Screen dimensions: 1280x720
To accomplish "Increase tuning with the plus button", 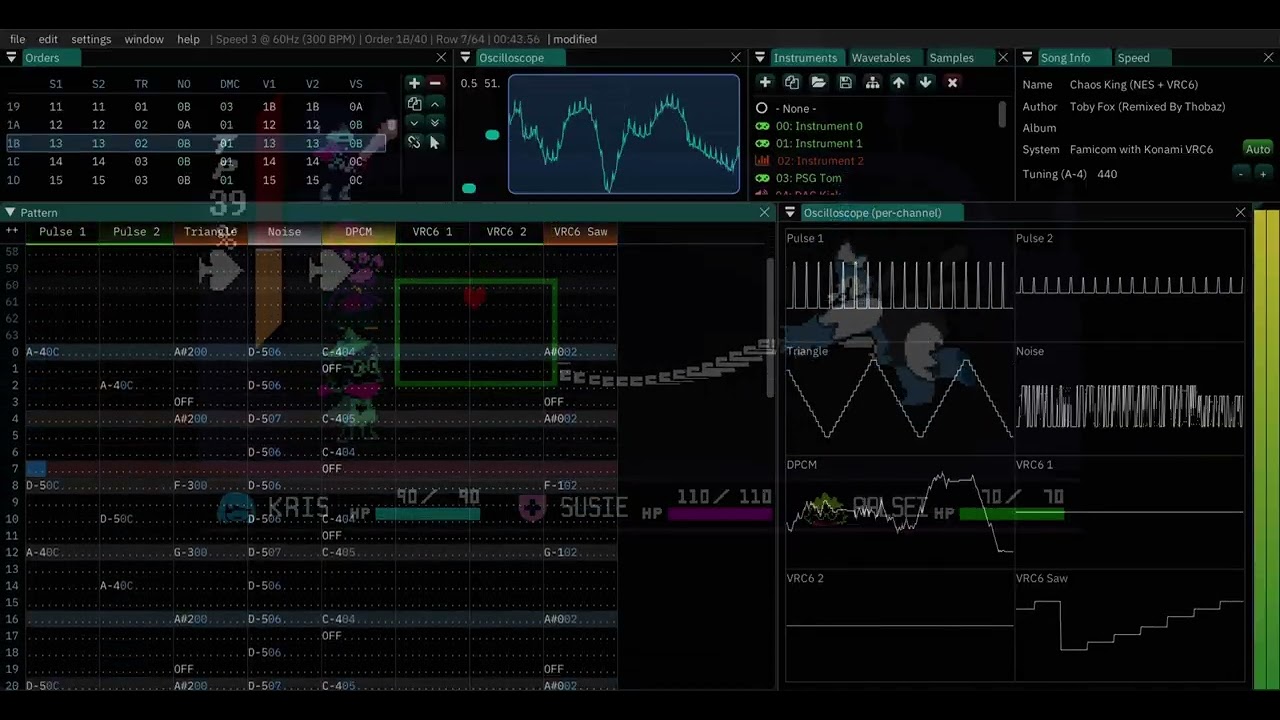I will [1263, 174].
